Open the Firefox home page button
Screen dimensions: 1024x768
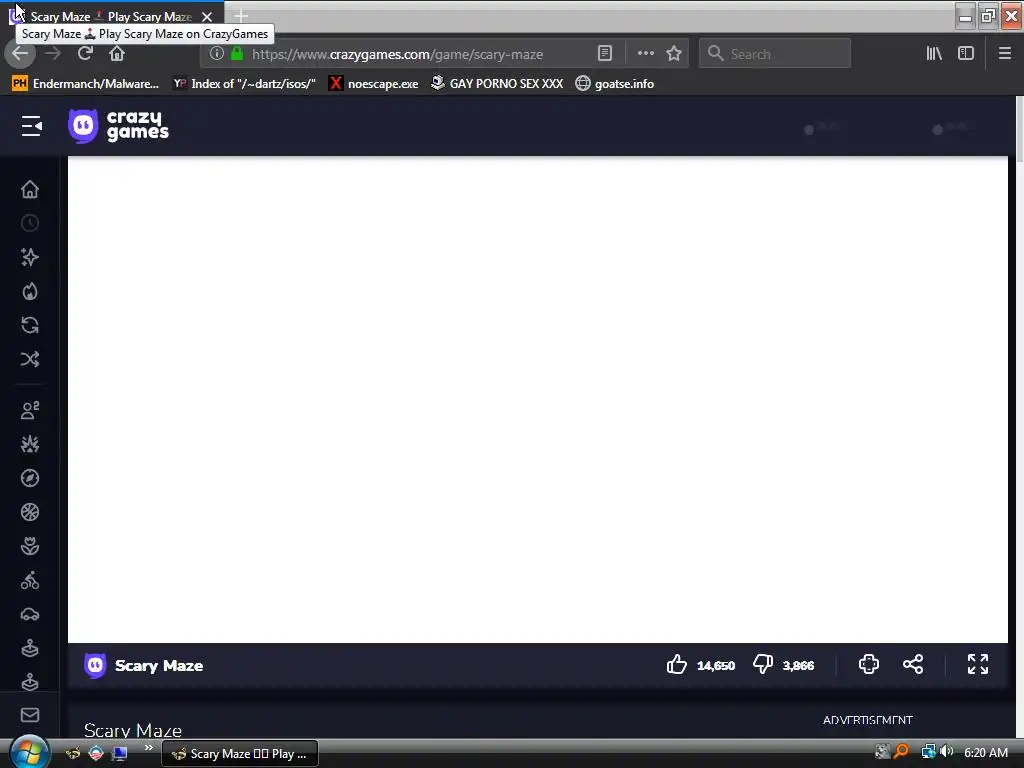117,54
